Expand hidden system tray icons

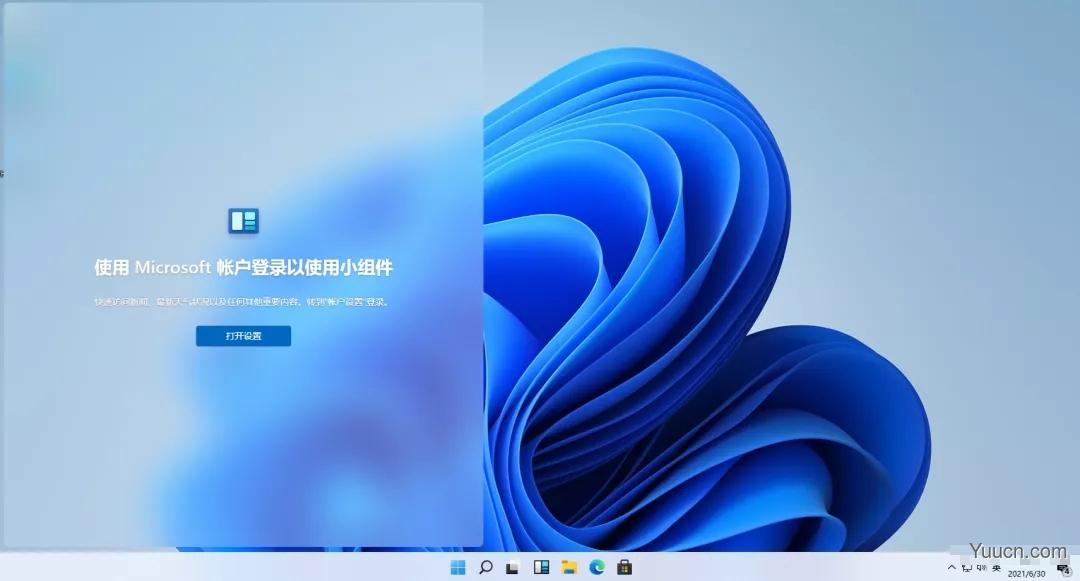tap(952, 568)
